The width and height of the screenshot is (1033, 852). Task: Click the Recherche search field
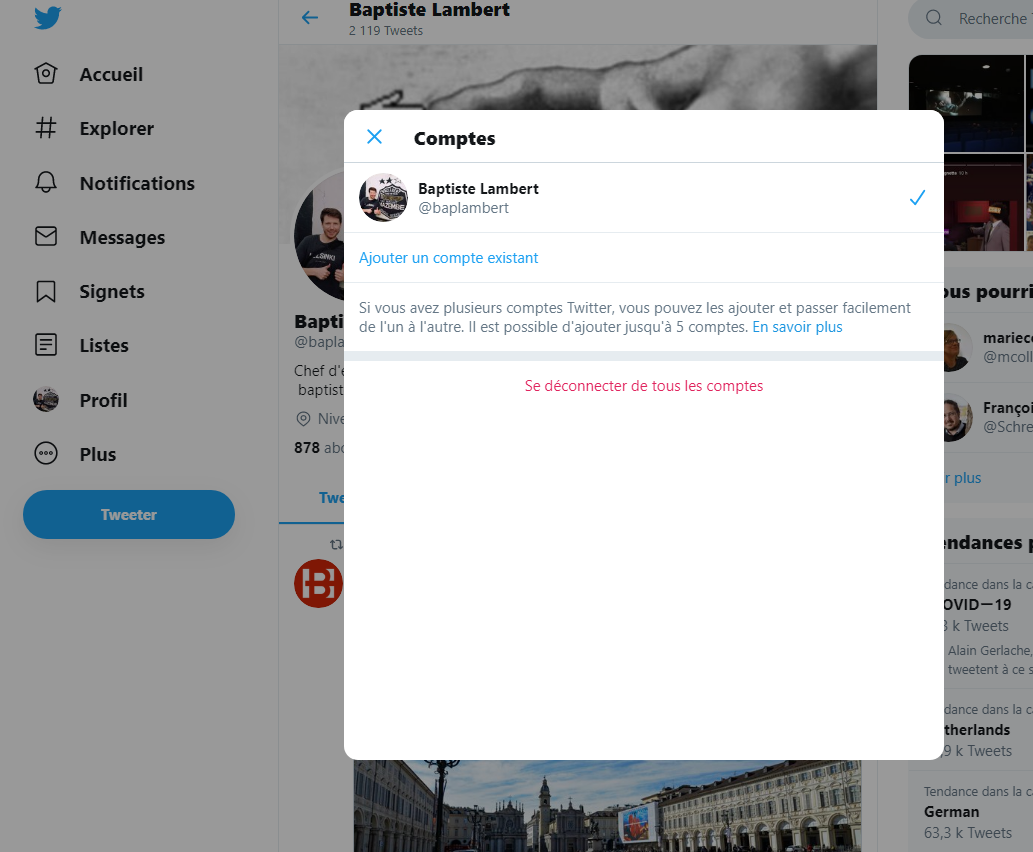[x=990, y=18]
